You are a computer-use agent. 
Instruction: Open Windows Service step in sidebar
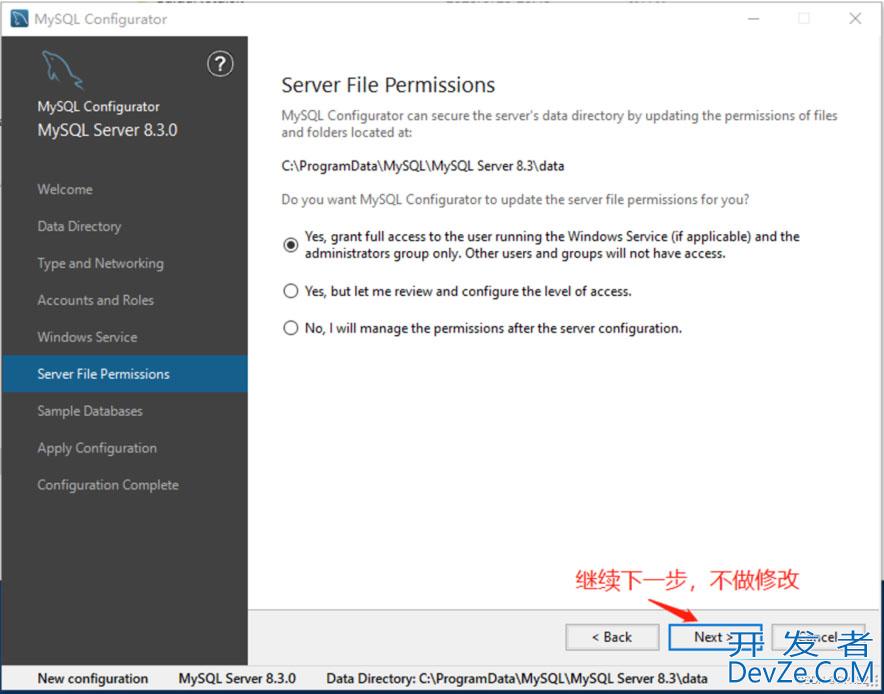tap(87, 337)
